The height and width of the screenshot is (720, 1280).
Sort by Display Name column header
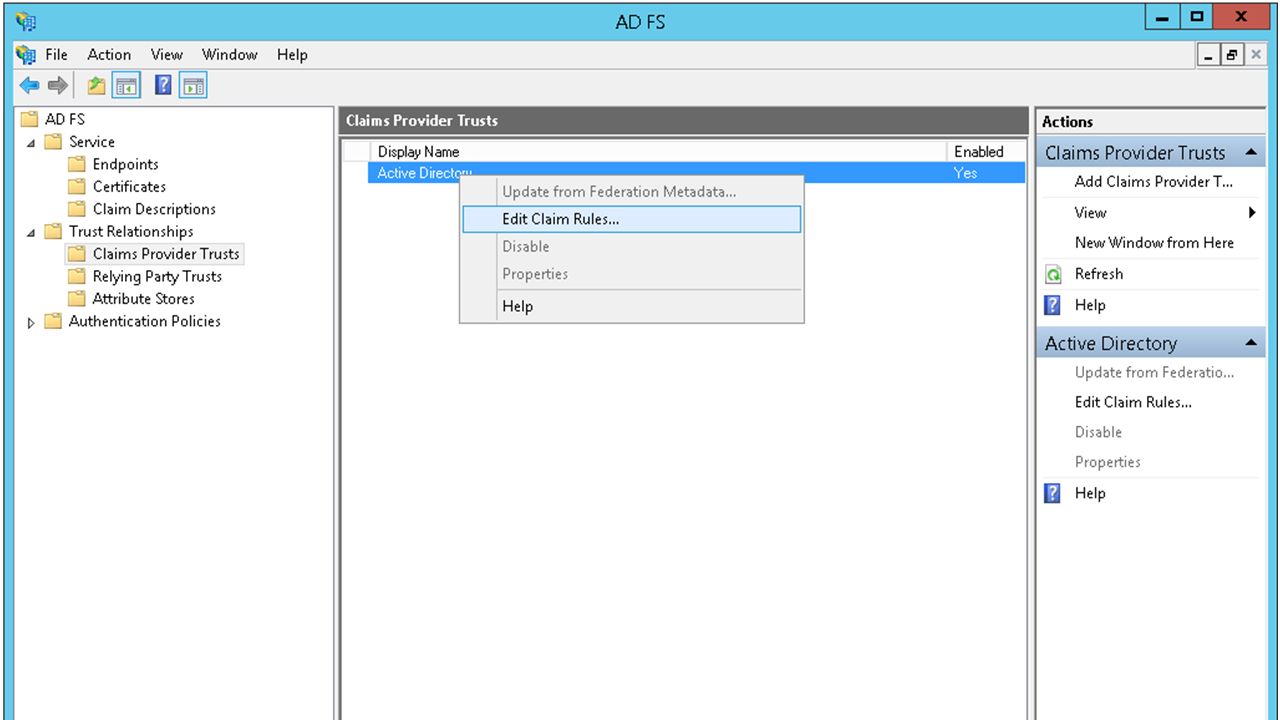point(658,152)
